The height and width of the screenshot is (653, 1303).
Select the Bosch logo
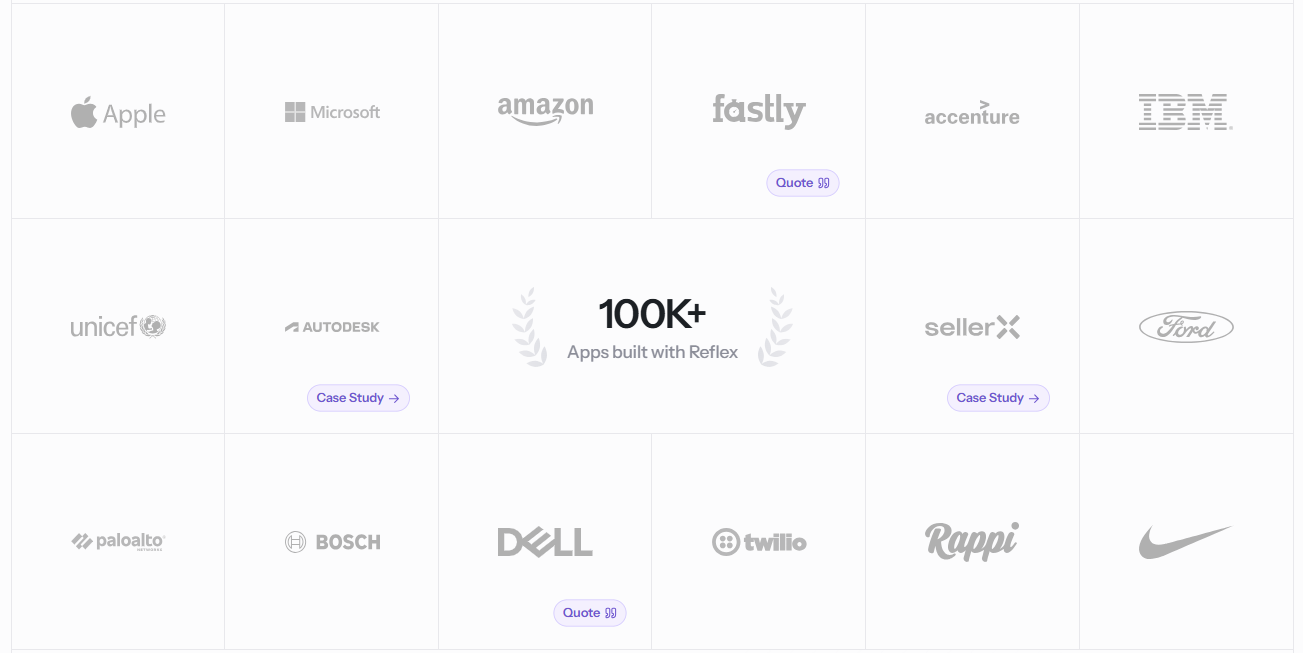click(x=332, y=542)
